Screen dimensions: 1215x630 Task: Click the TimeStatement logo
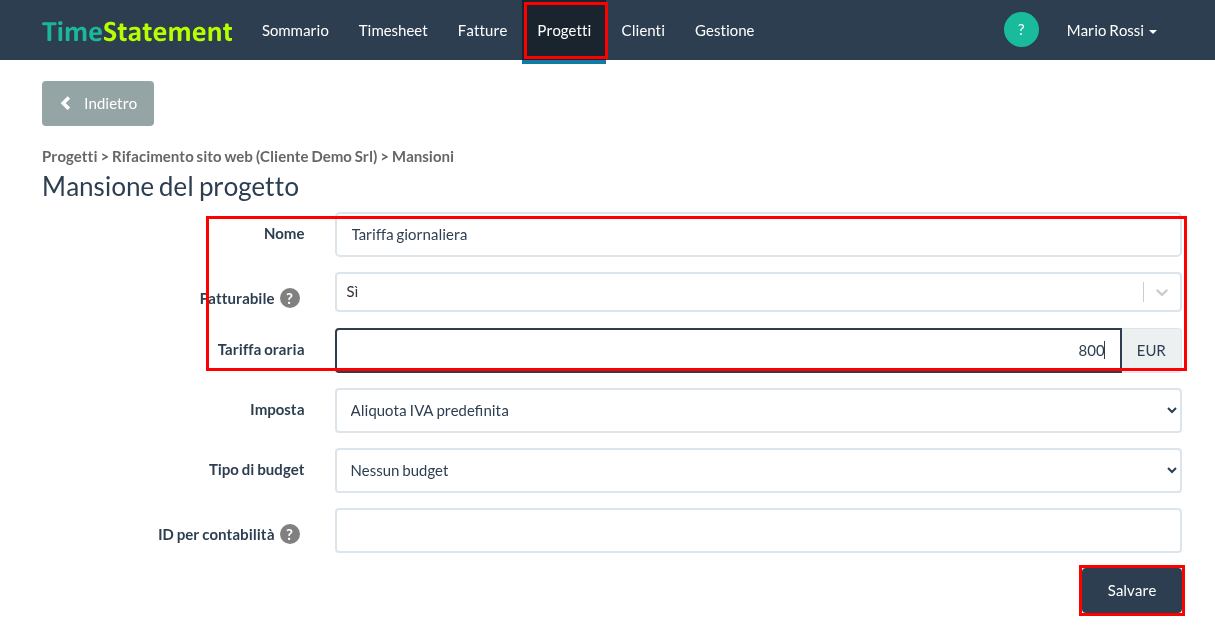[137, 31]
